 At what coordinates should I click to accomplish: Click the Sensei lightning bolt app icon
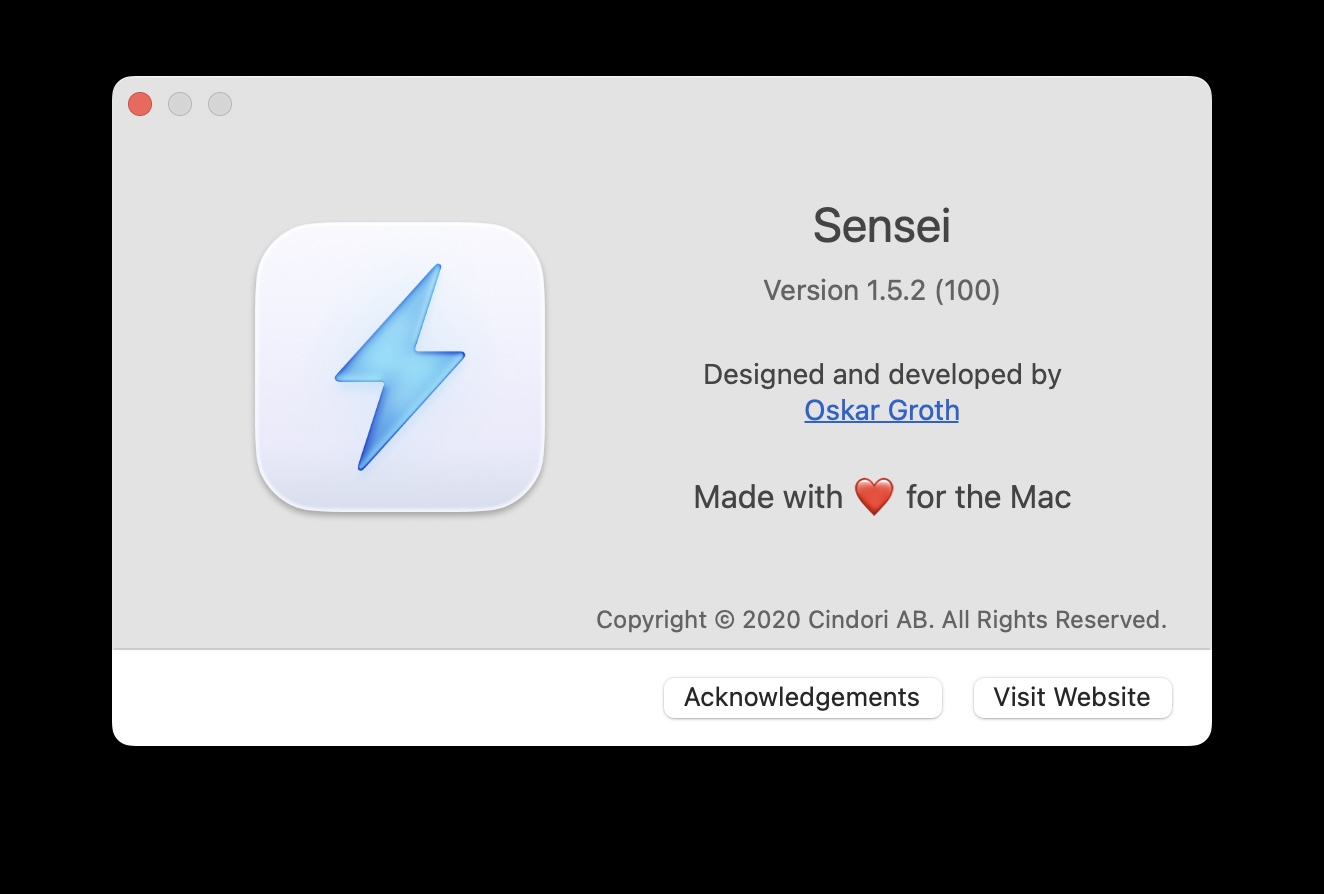point(400,367)
